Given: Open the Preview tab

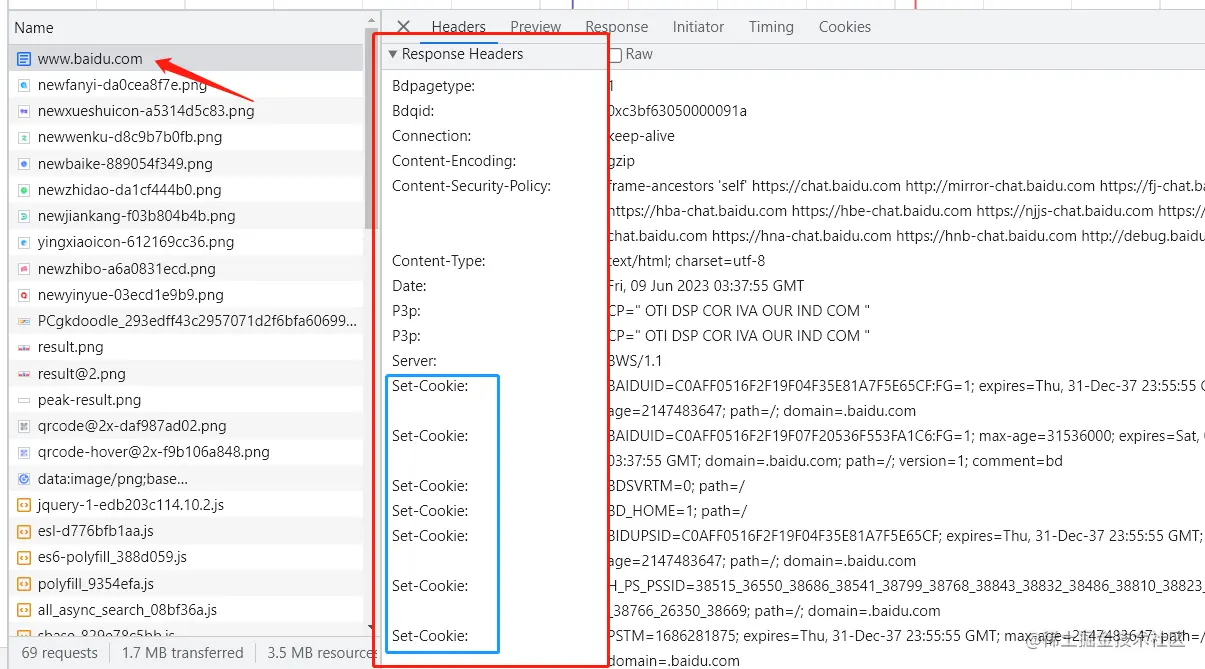Looking at the screenshot, I should click(x=536, y=27).
